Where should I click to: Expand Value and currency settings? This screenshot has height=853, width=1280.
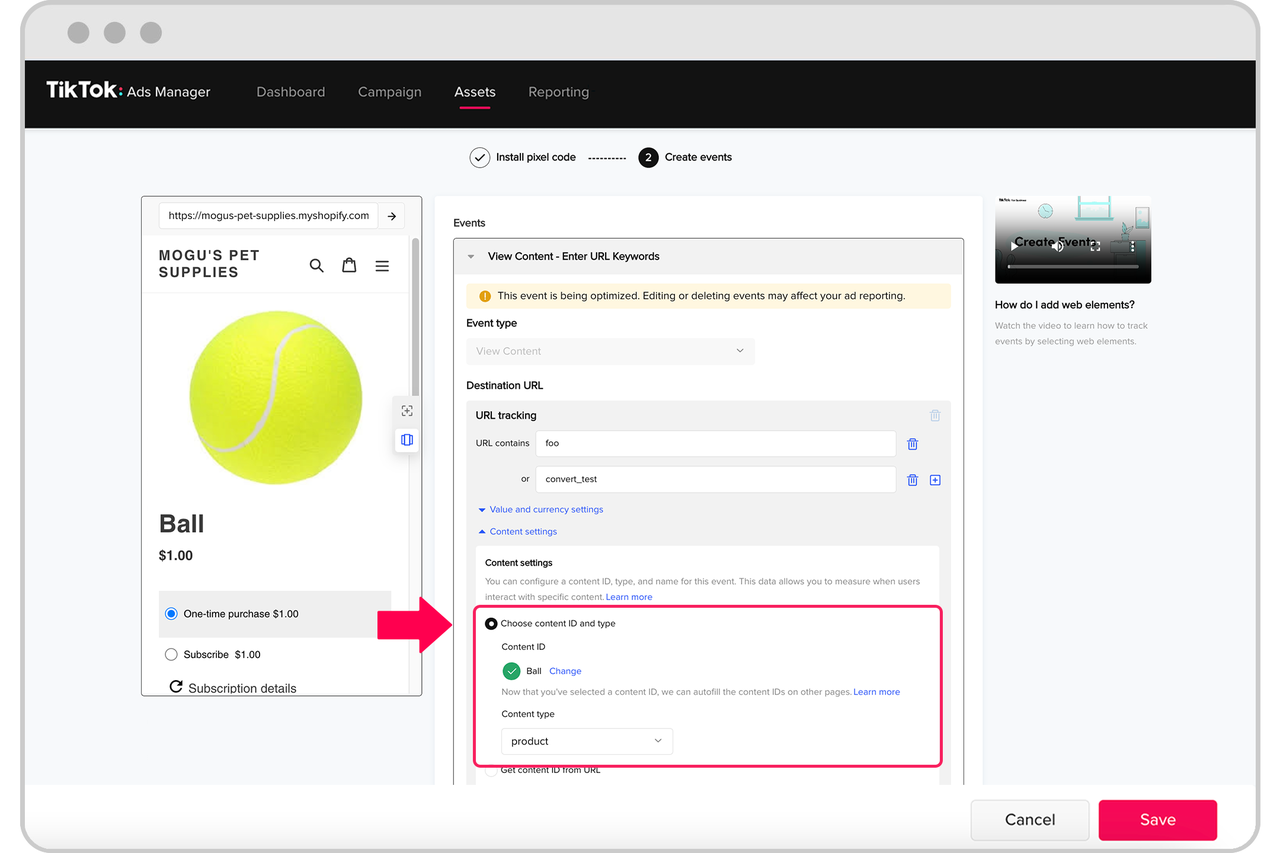click(x=546, y=510)
